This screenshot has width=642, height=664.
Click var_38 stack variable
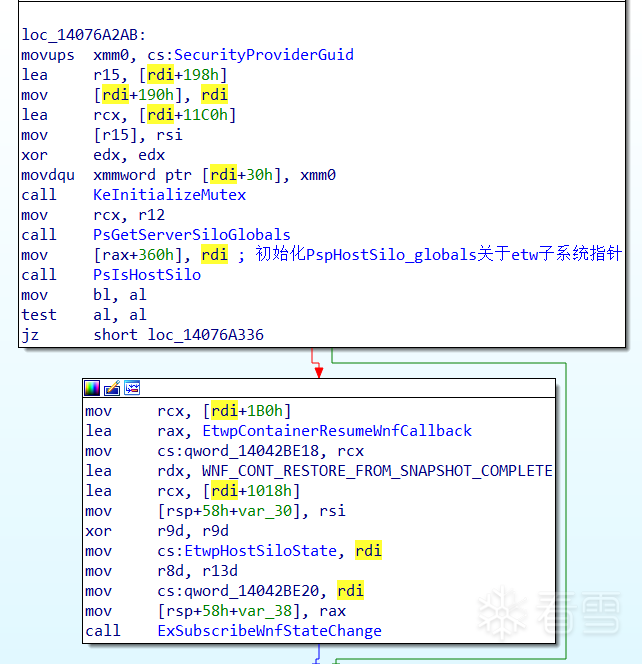266,611
